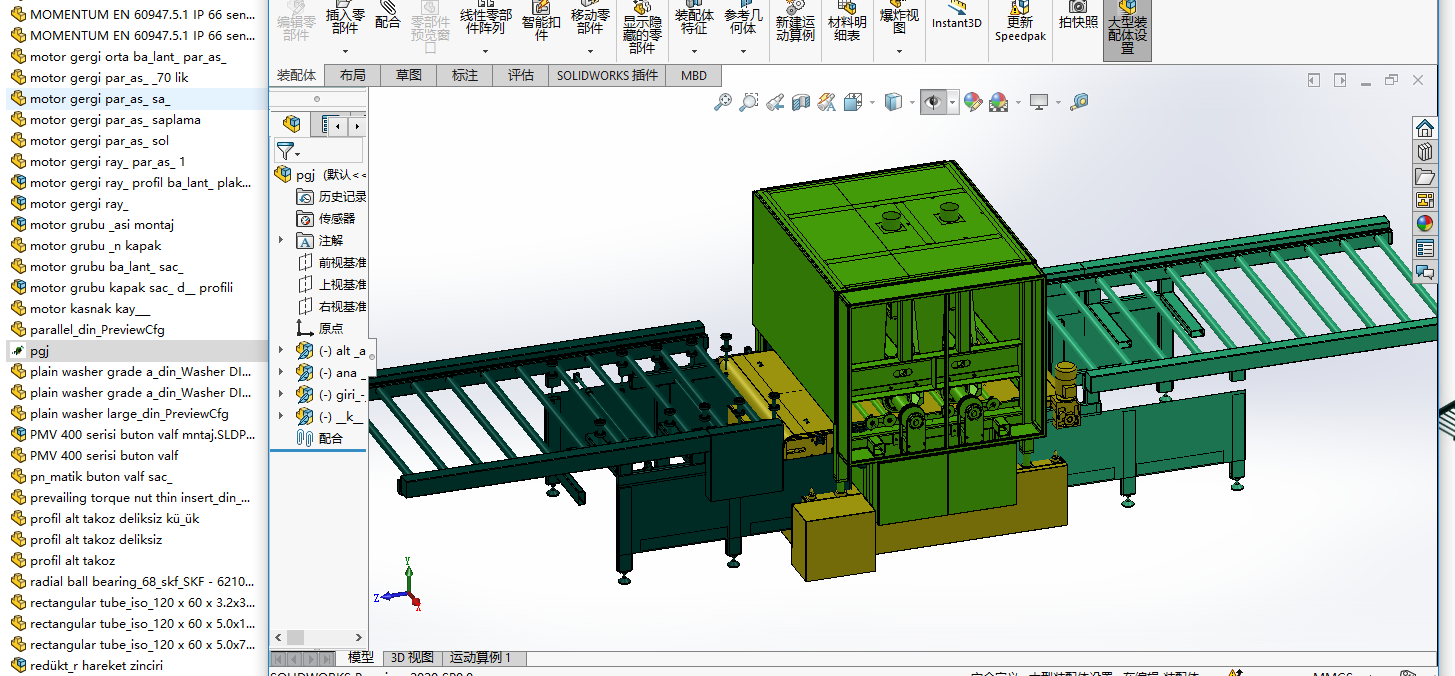The height and width of the screenshot is (676, 1455).
Task: Click the File Explorer folder icon in task pane
Action: point(1425,176)
